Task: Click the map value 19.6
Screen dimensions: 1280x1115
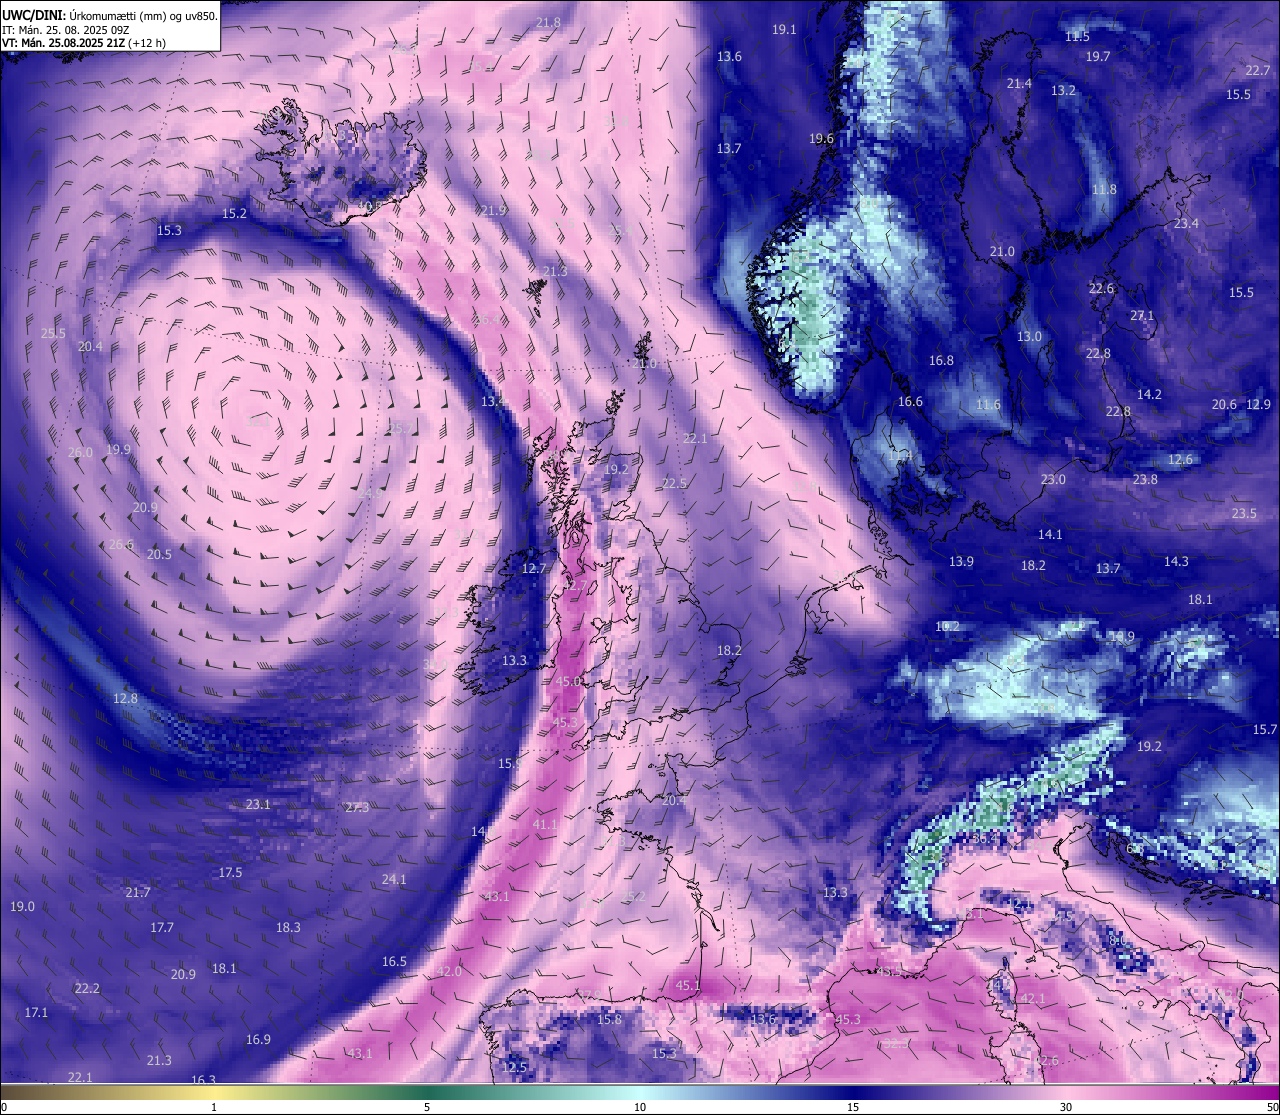Action: point(821,139)
